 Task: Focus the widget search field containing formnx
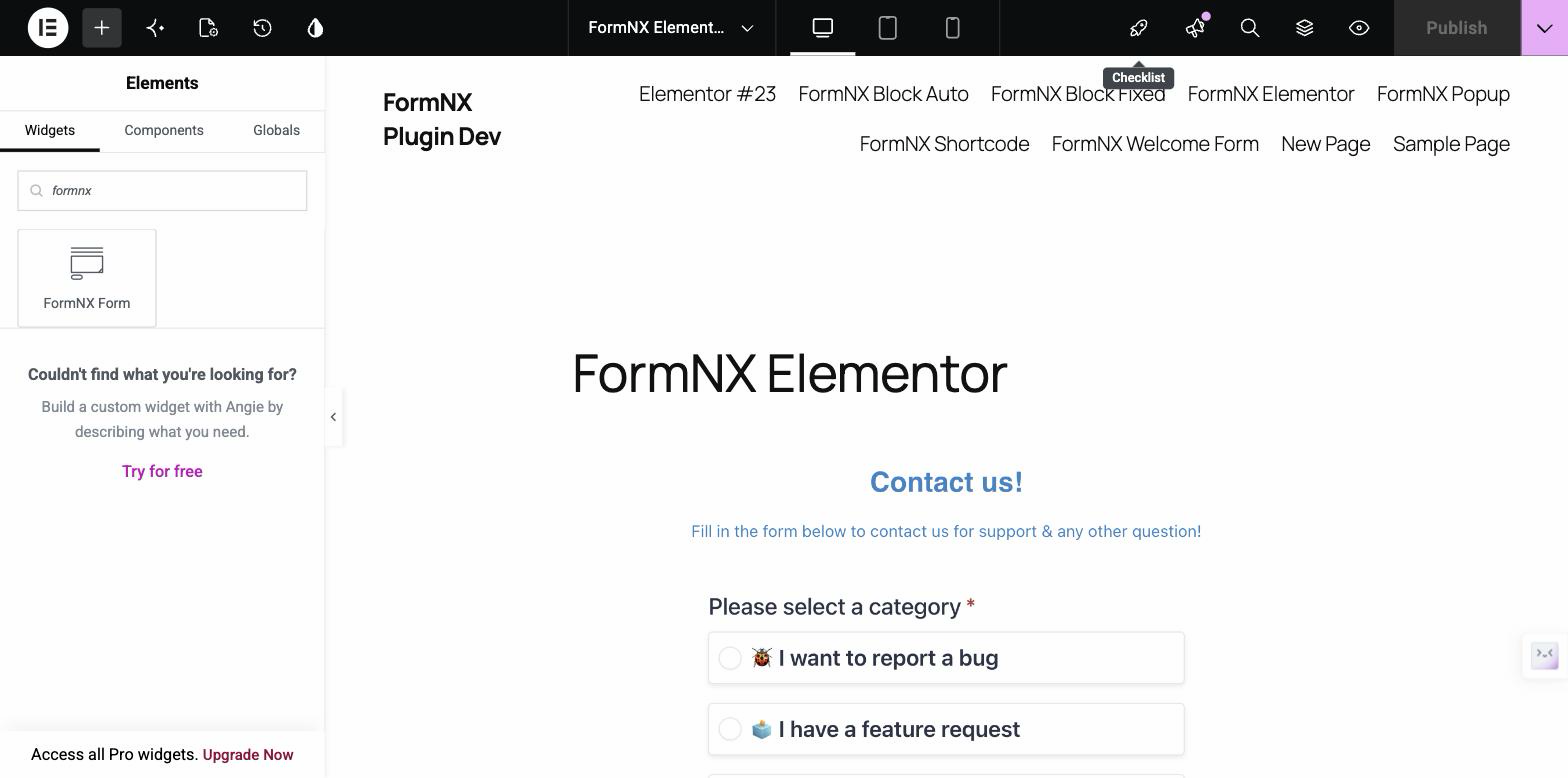pos(162,191)
